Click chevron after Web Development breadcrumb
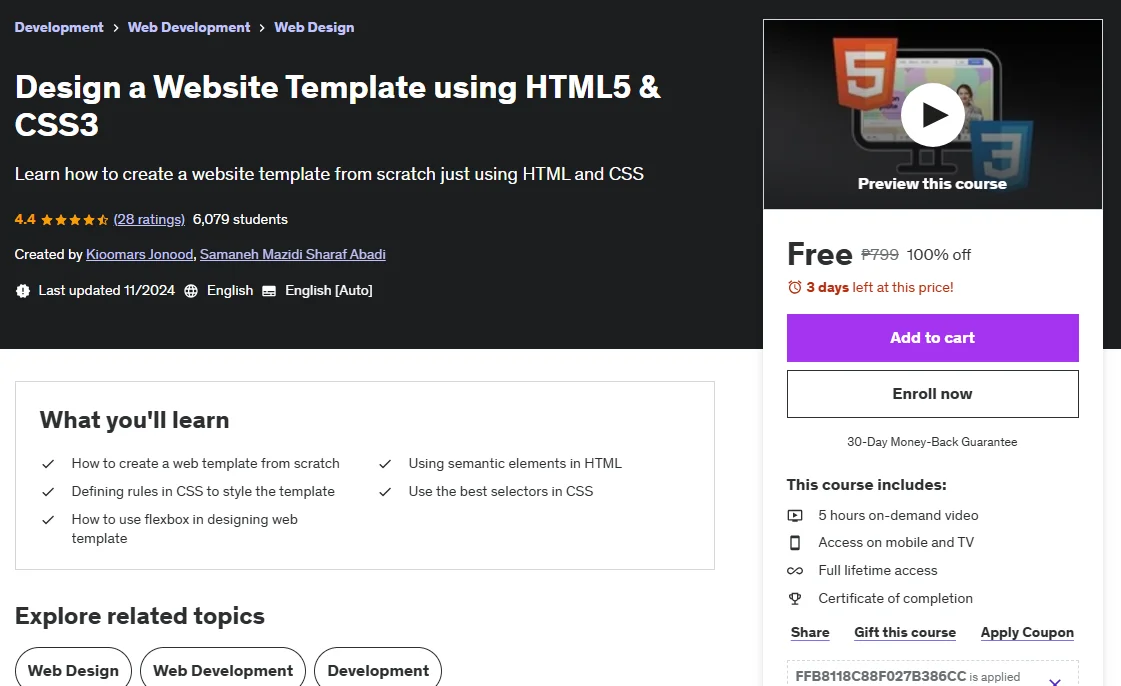The width and height of the screenshot is (1121, 686). pyautogui.click(x=262, y=28)
